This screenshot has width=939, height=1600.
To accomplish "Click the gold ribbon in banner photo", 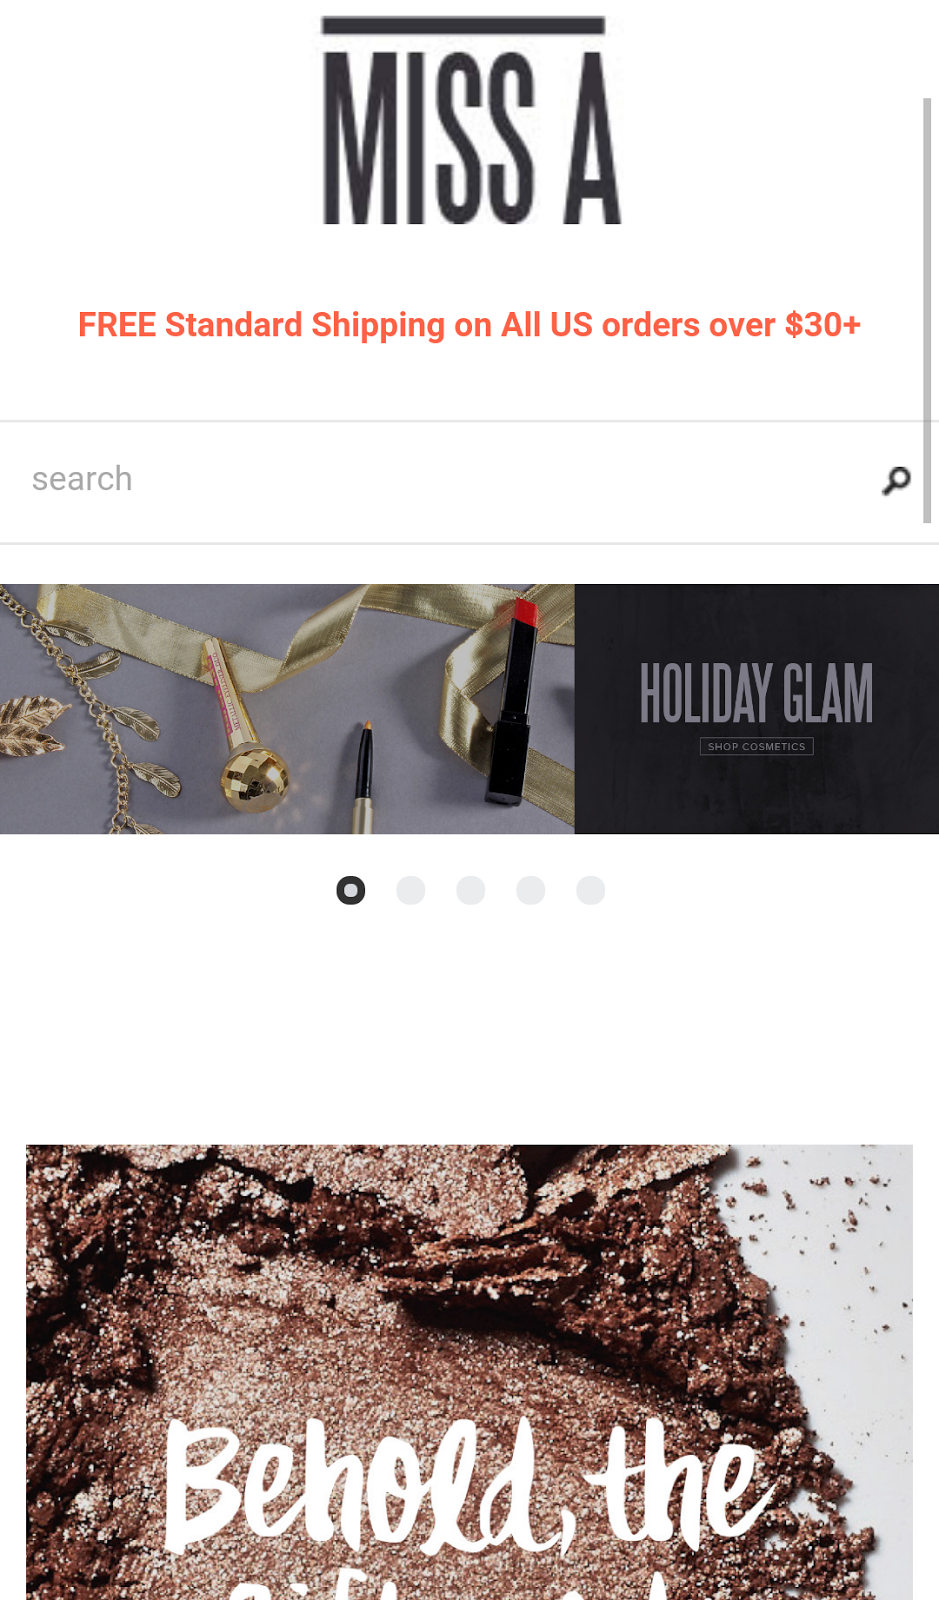I will tap(330, 640).
